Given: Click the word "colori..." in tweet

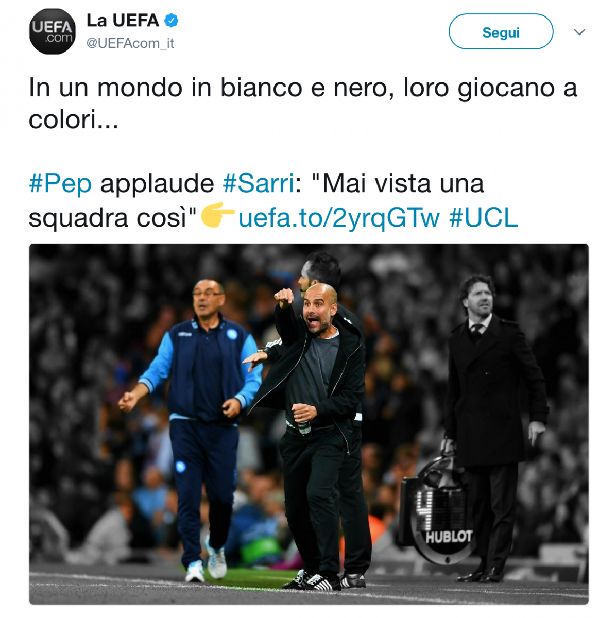Looking at the screenshot, I should coord(73,119).
